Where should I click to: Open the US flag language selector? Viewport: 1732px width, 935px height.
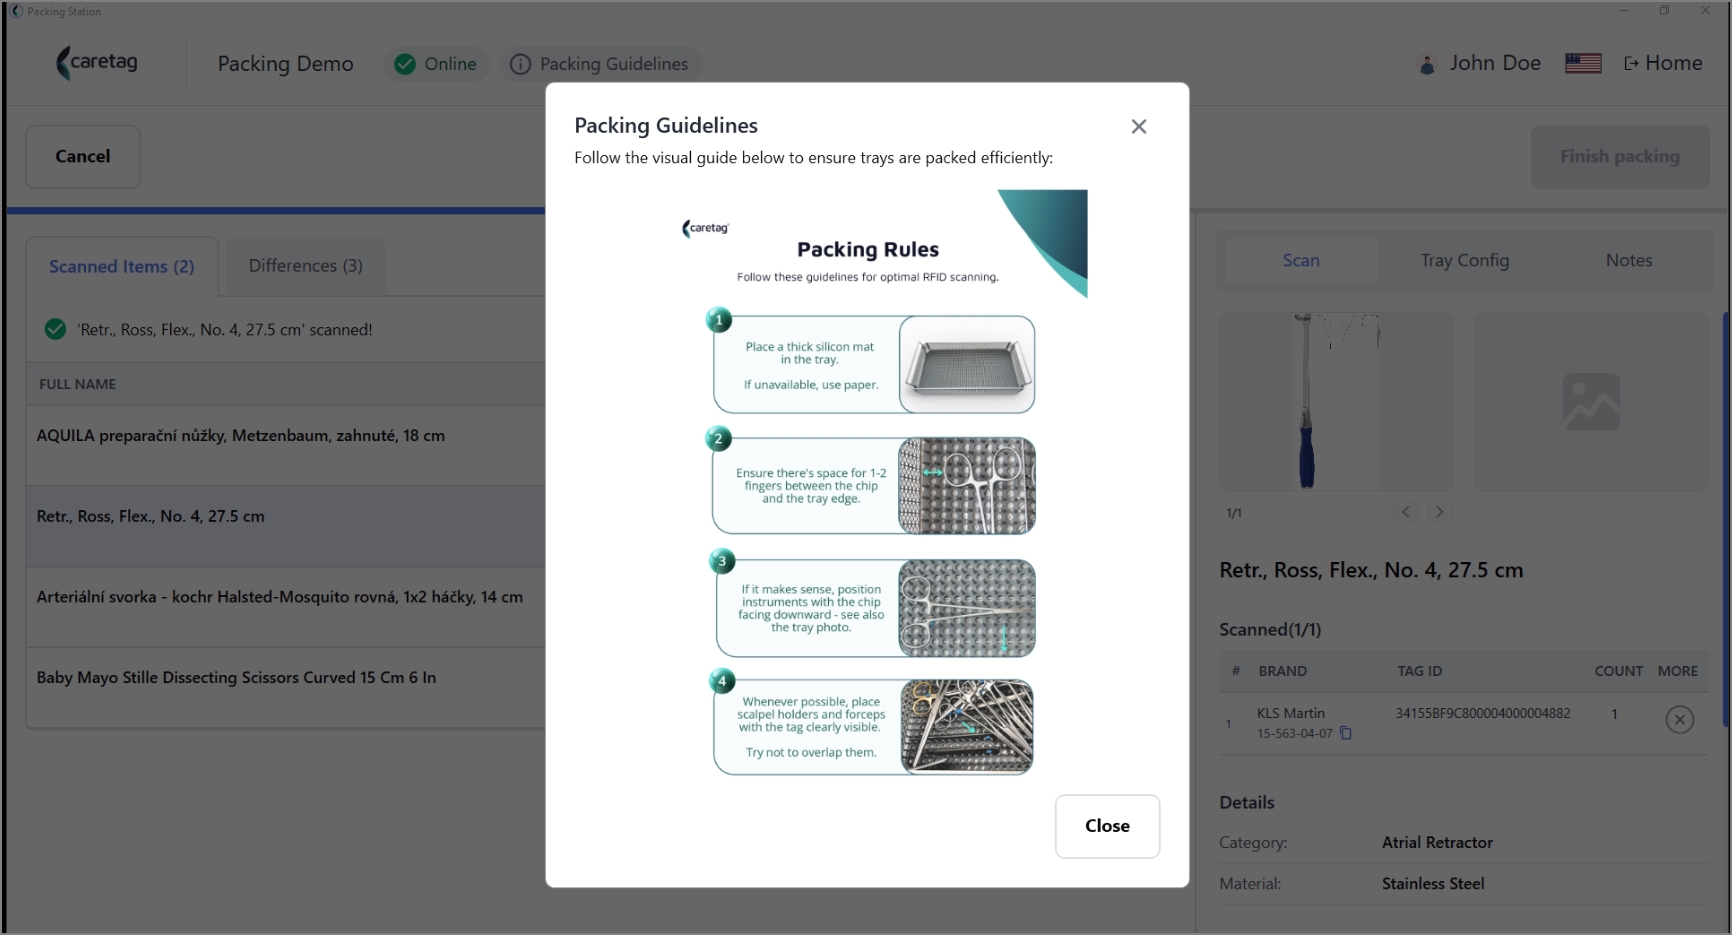(x=1583, y=63)
